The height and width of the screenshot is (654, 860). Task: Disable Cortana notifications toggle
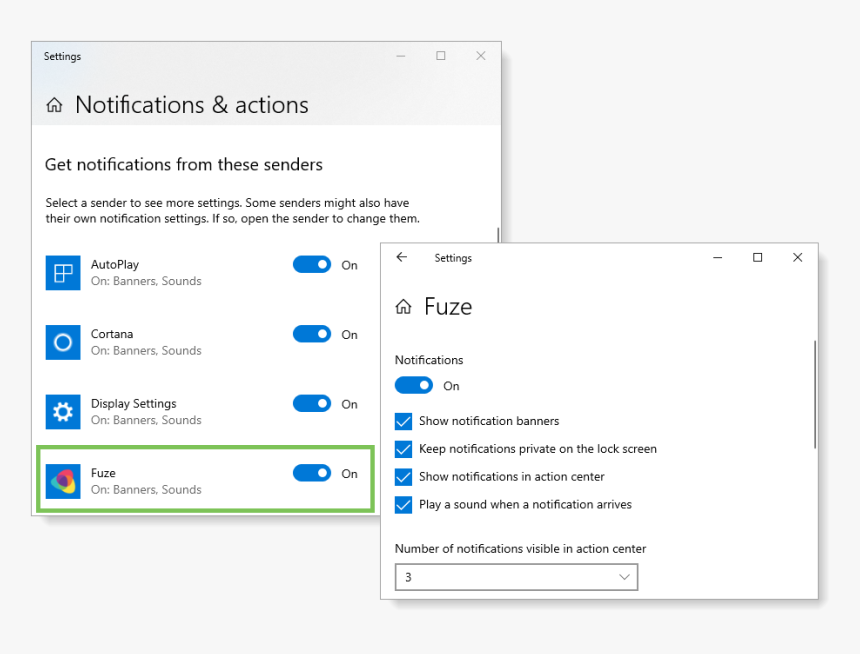tap(312, 334)
